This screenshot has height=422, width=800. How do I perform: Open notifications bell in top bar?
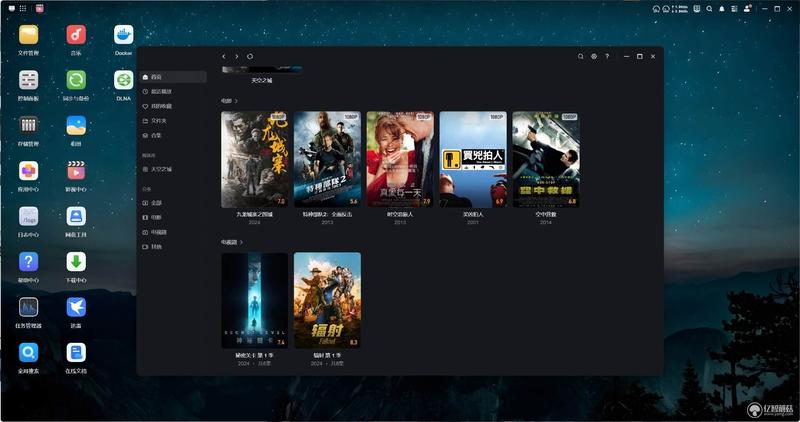(x=721, y=9)
